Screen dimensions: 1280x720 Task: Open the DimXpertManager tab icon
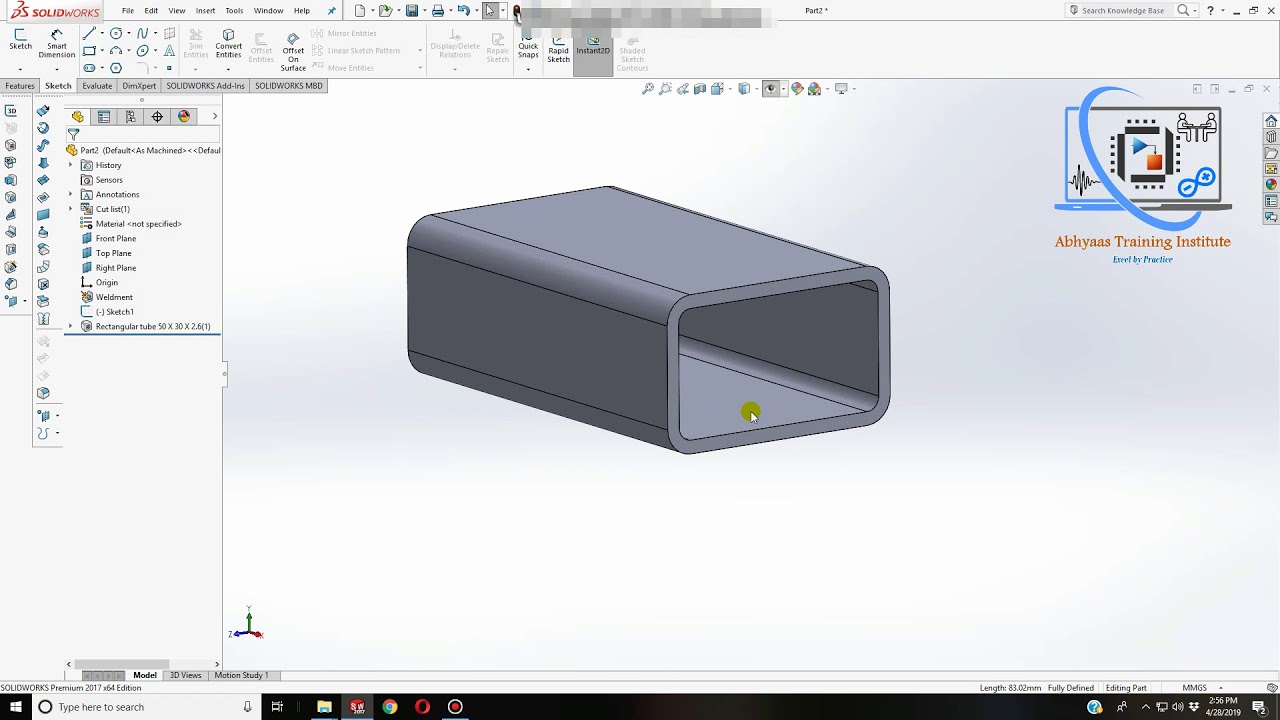point(157,117)
